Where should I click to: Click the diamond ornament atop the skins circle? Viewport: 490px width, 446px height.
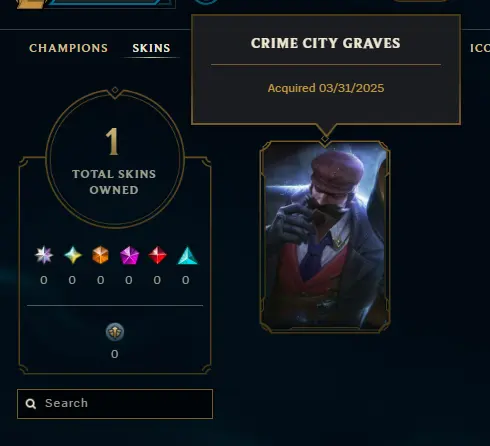tap(115, 90)
